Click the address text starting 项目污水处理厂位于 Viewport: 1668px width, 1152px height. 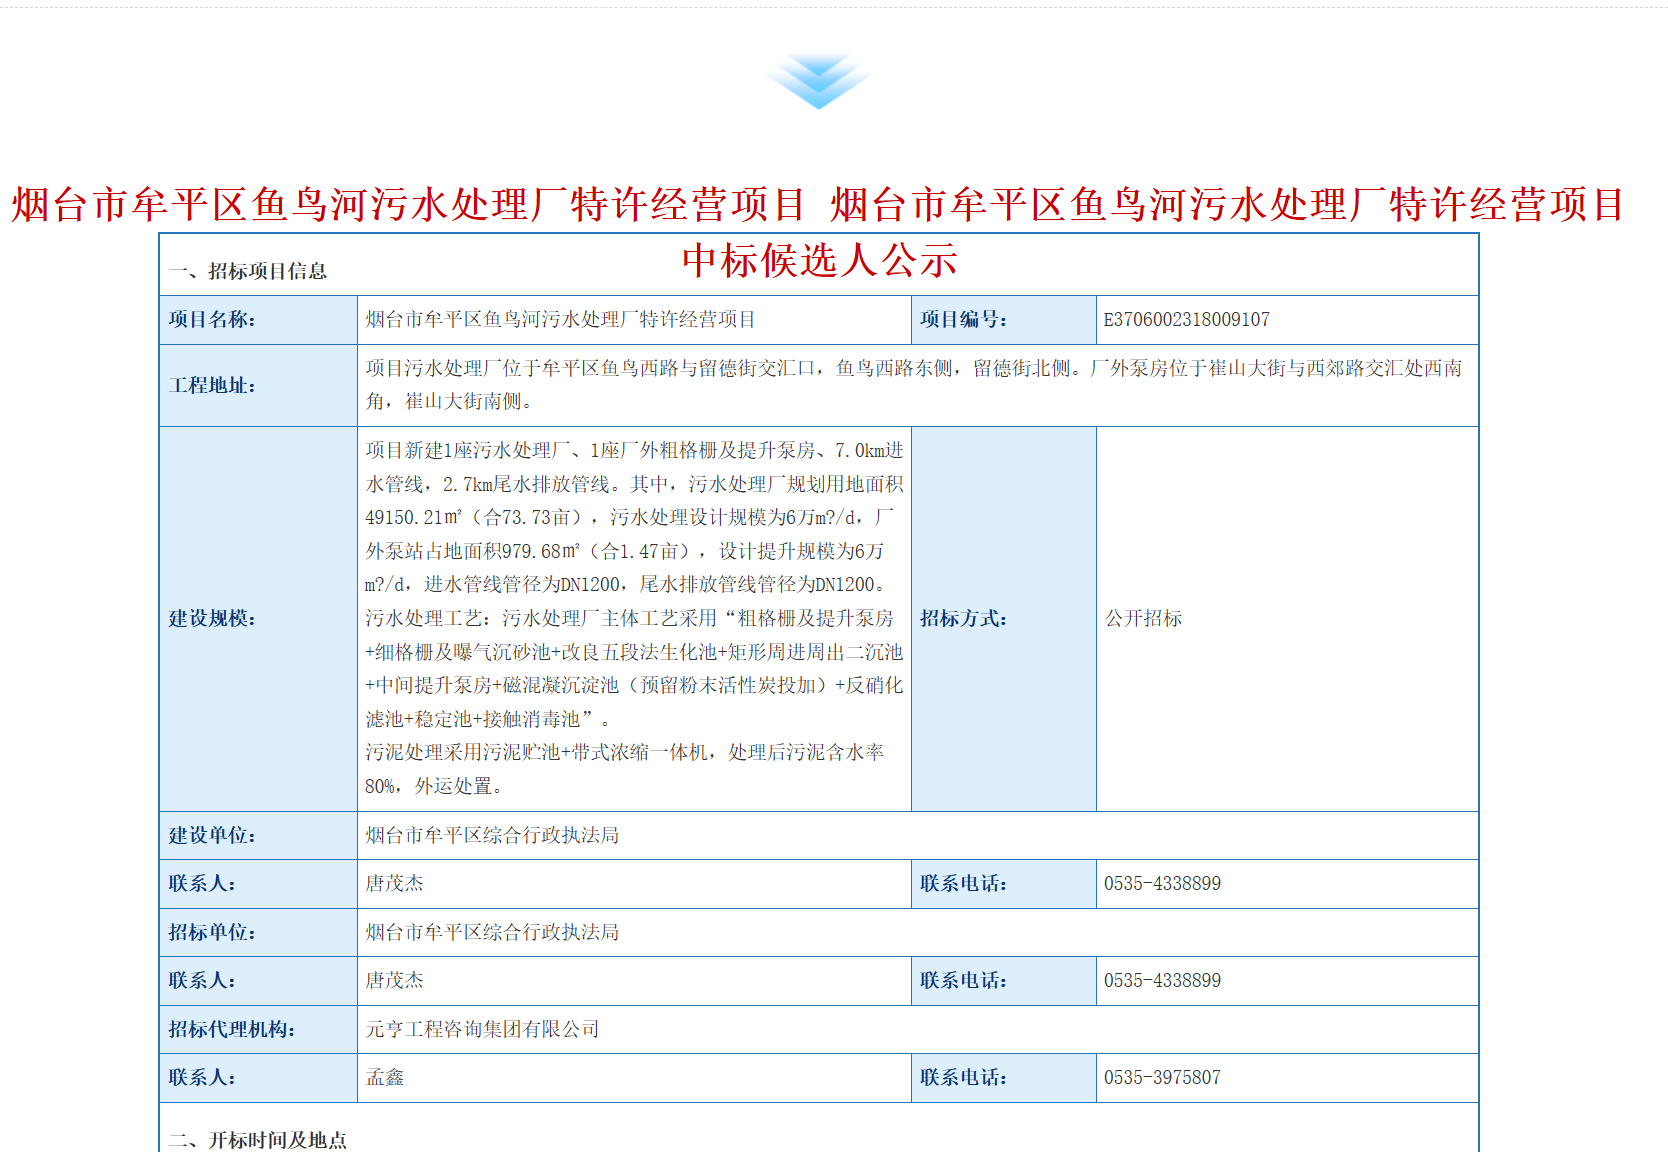914,385
